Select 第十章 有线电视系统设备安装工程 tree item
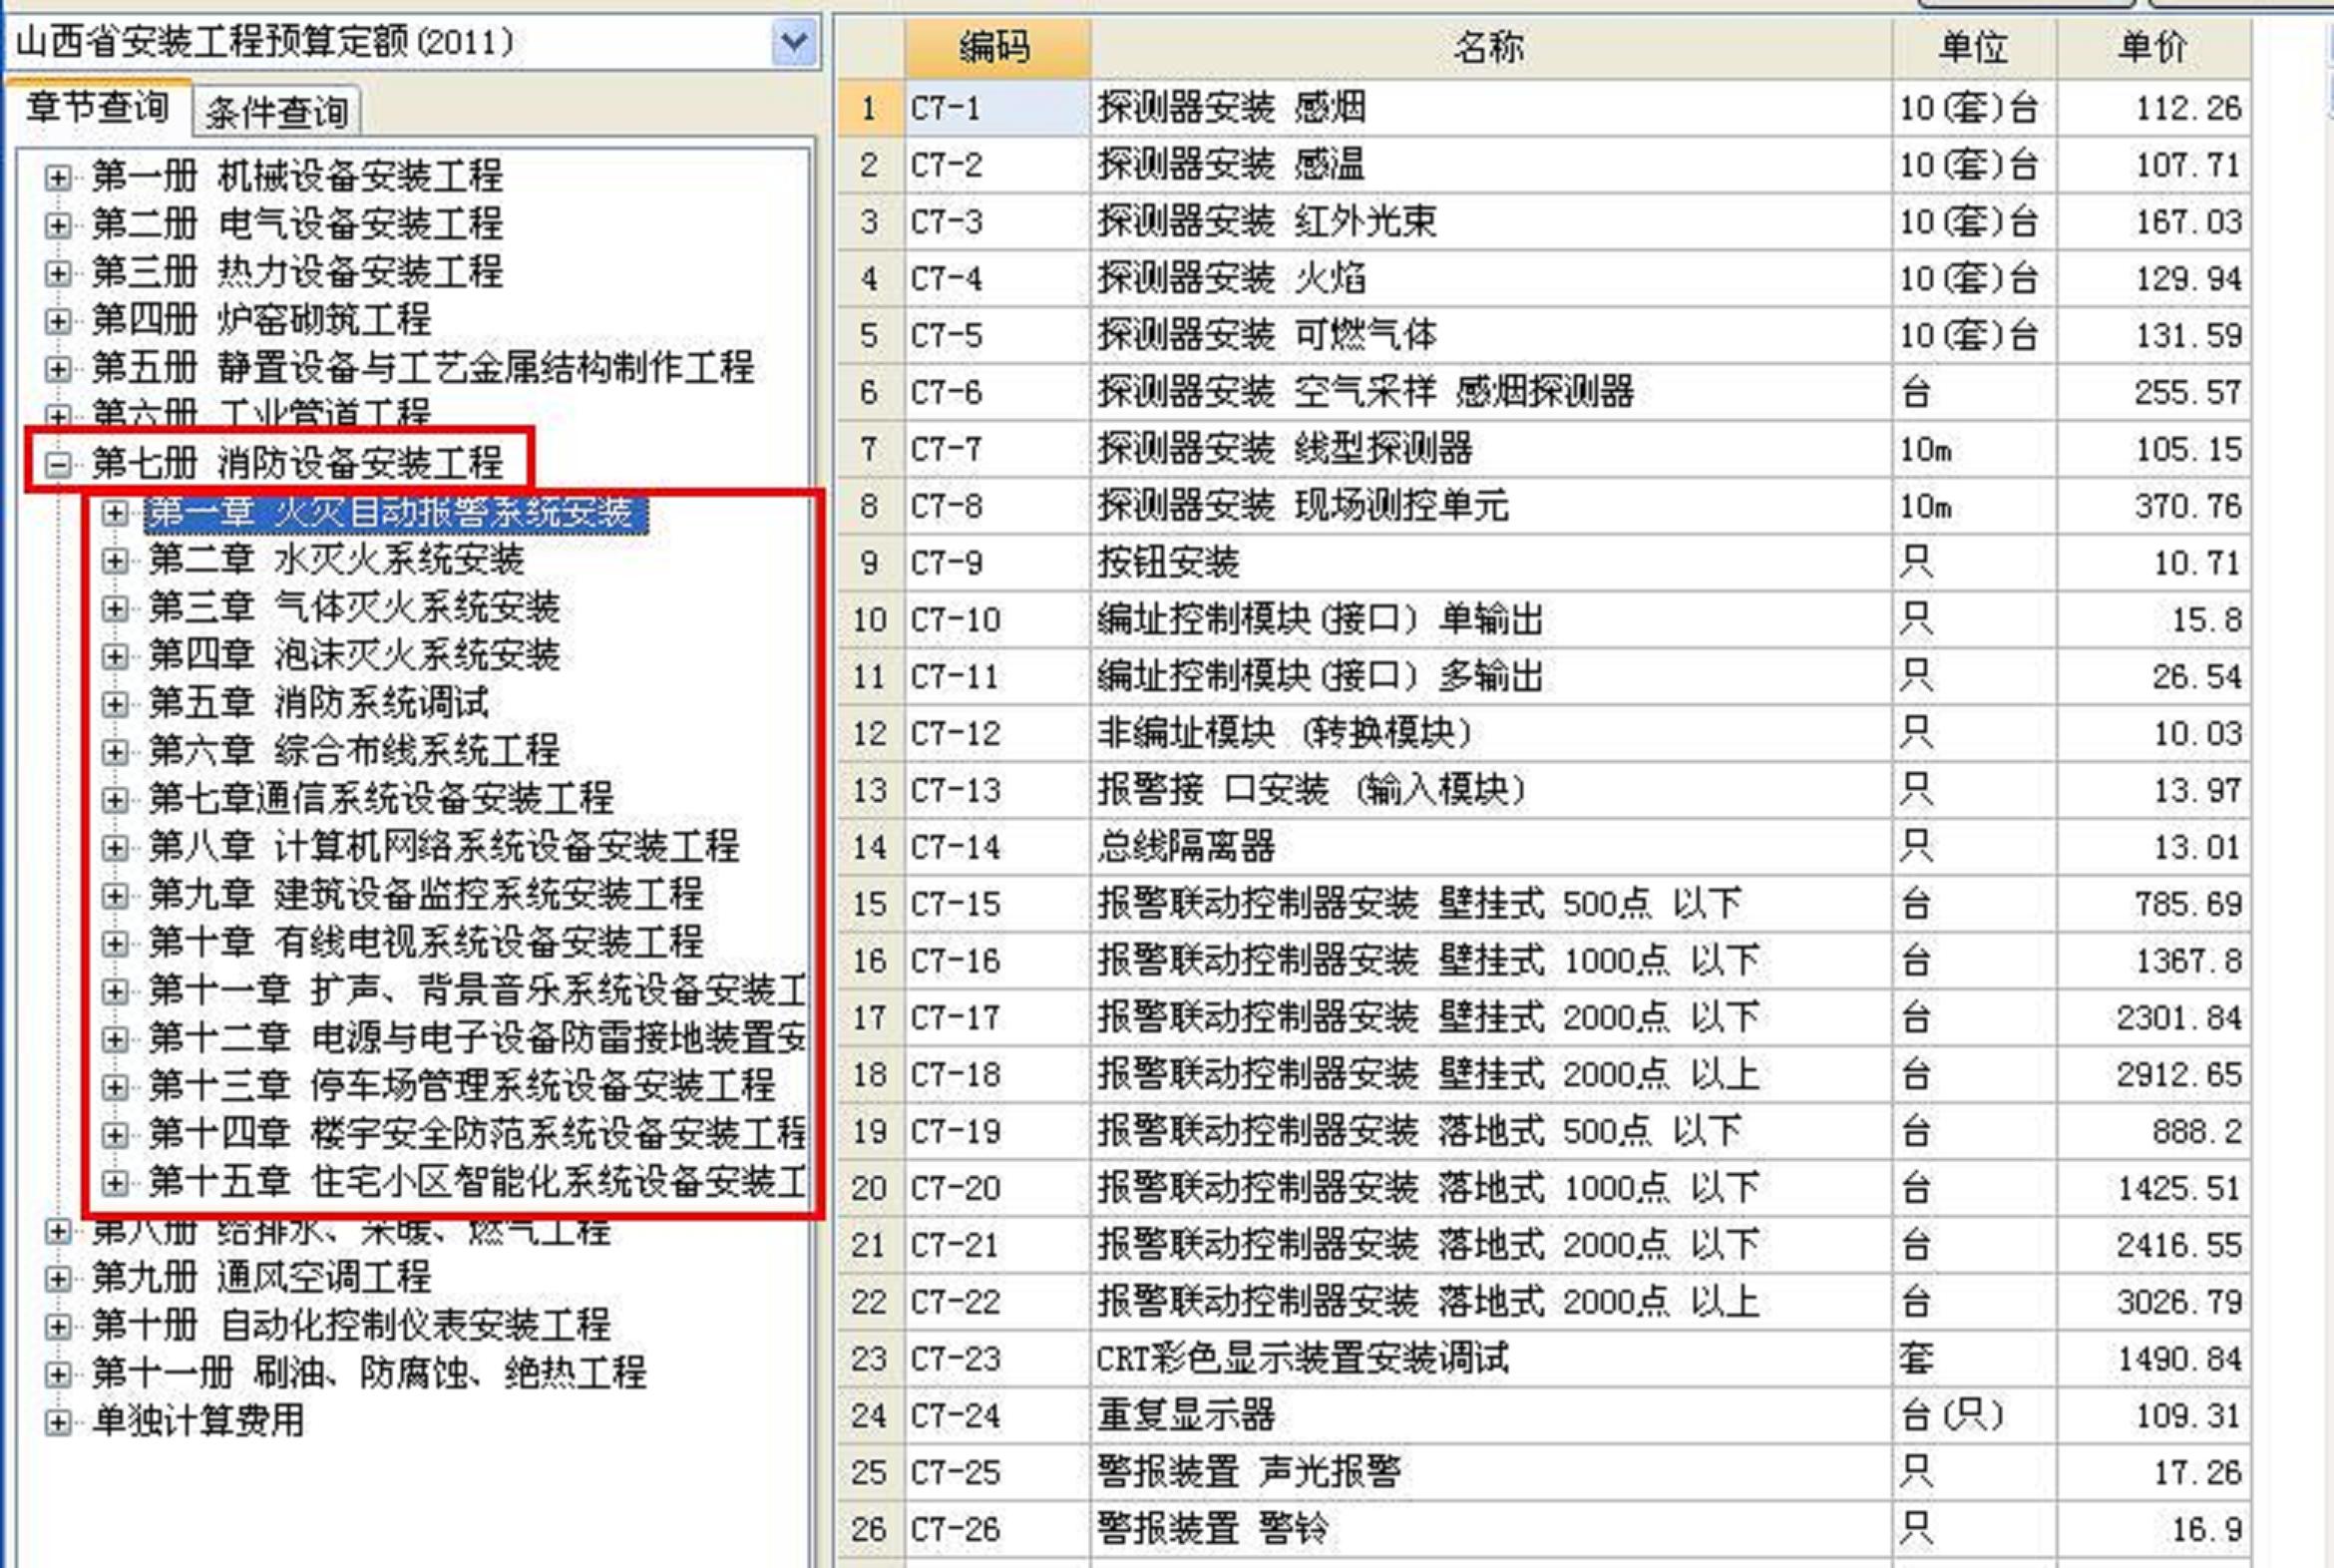2334x1568 pixels. click(425, 942)
